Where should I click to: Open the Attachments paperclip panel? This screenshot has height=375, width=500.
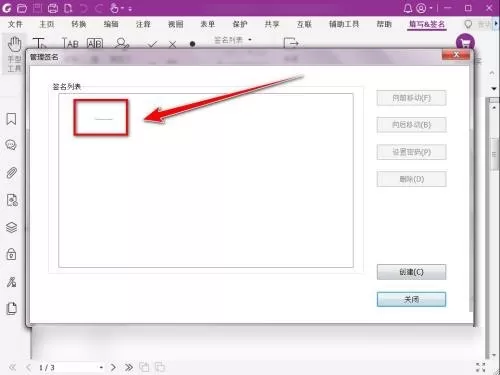[x=11, y=173]
